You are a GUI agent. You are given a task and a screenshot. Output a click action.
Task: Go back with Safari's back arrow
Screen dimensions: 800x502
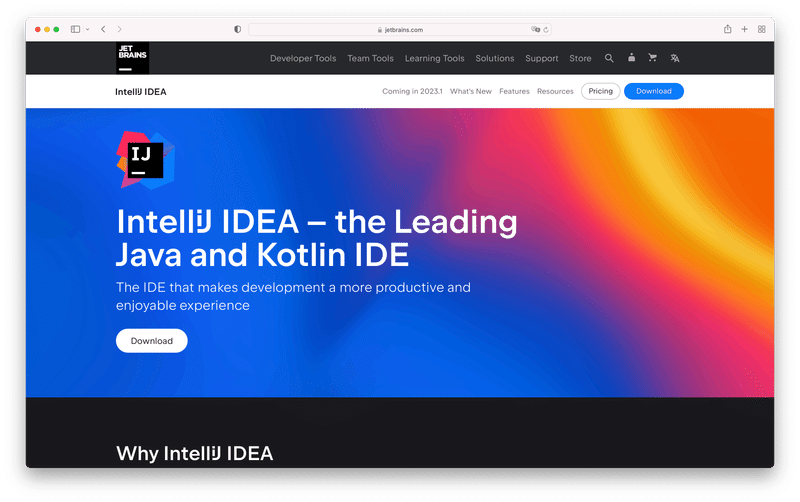103,30
